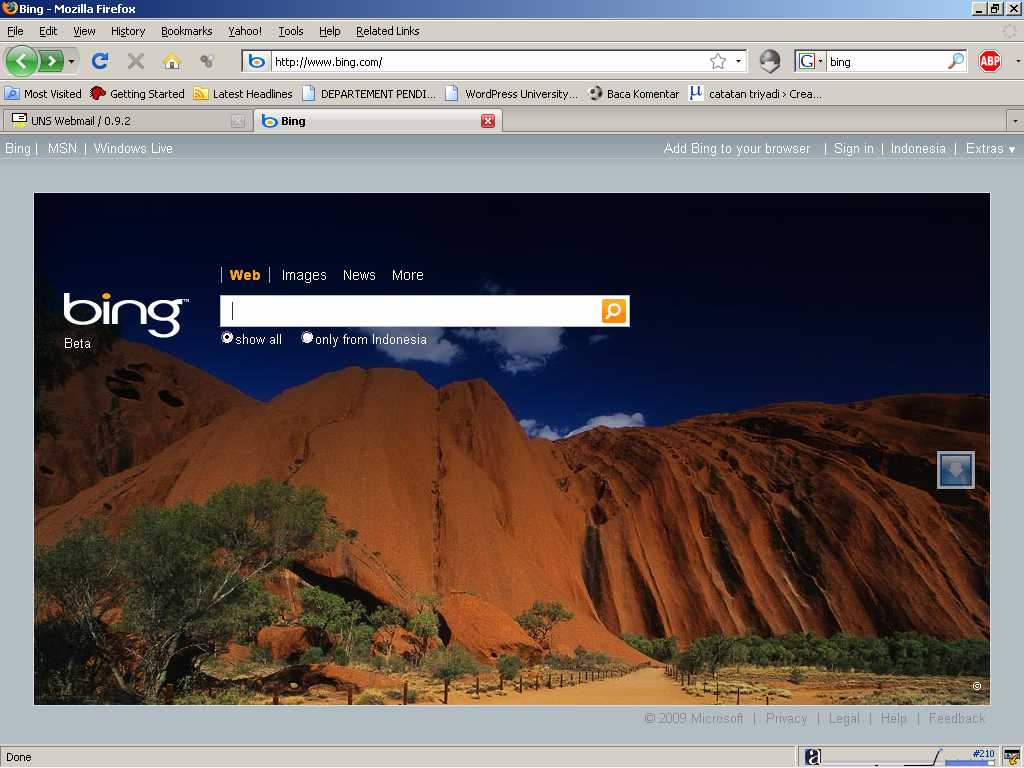Screen dimensions: 1024x768
Task: Open the More search categories
Action: pos(408,275)
